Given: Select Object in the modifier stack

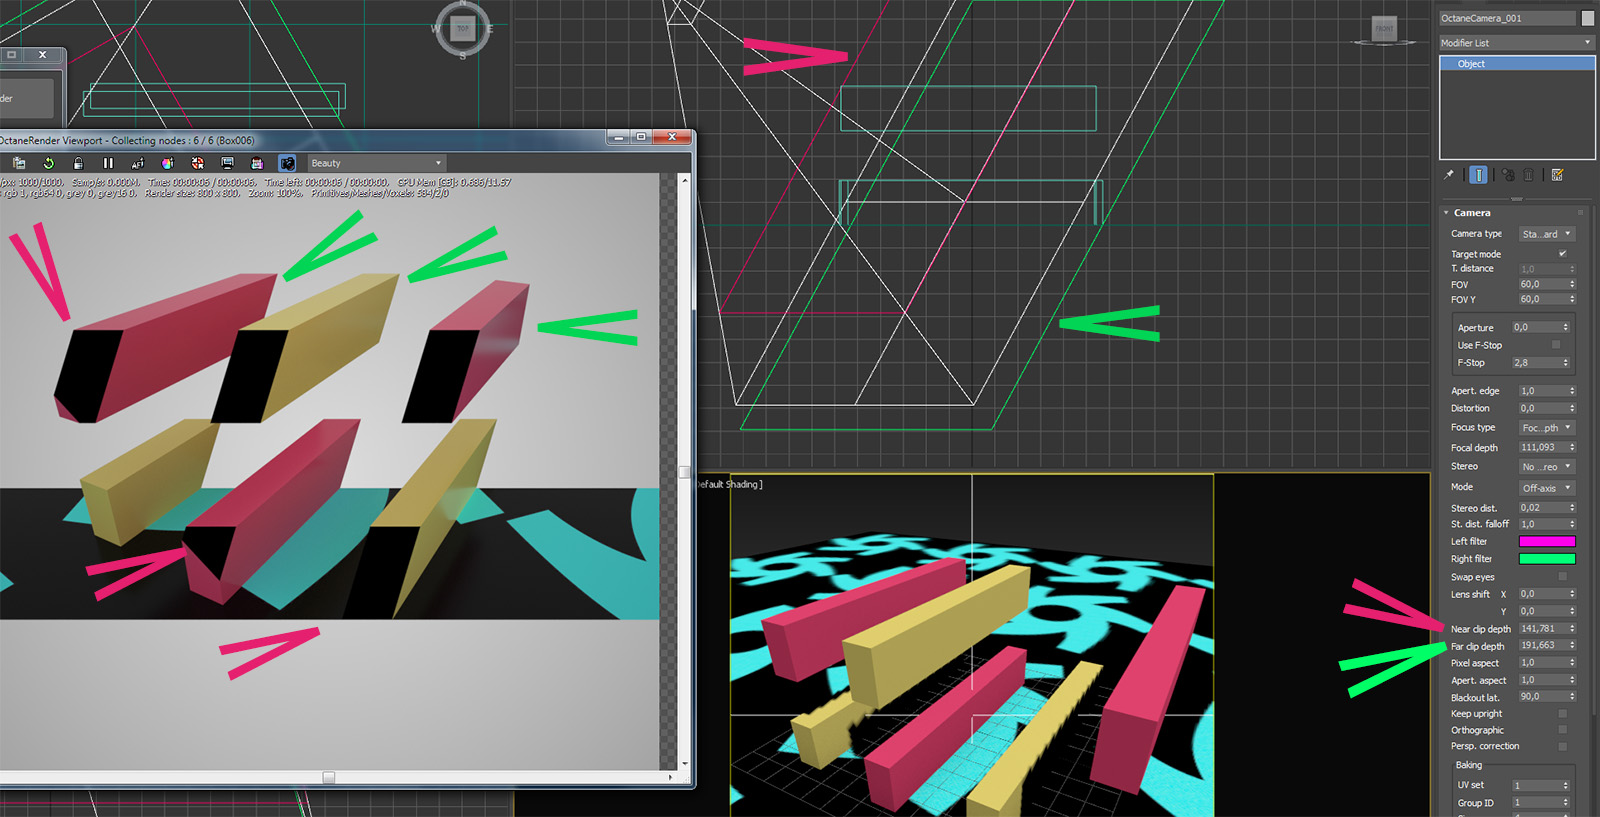Looking at the screenshot, I should [1517, 64].
